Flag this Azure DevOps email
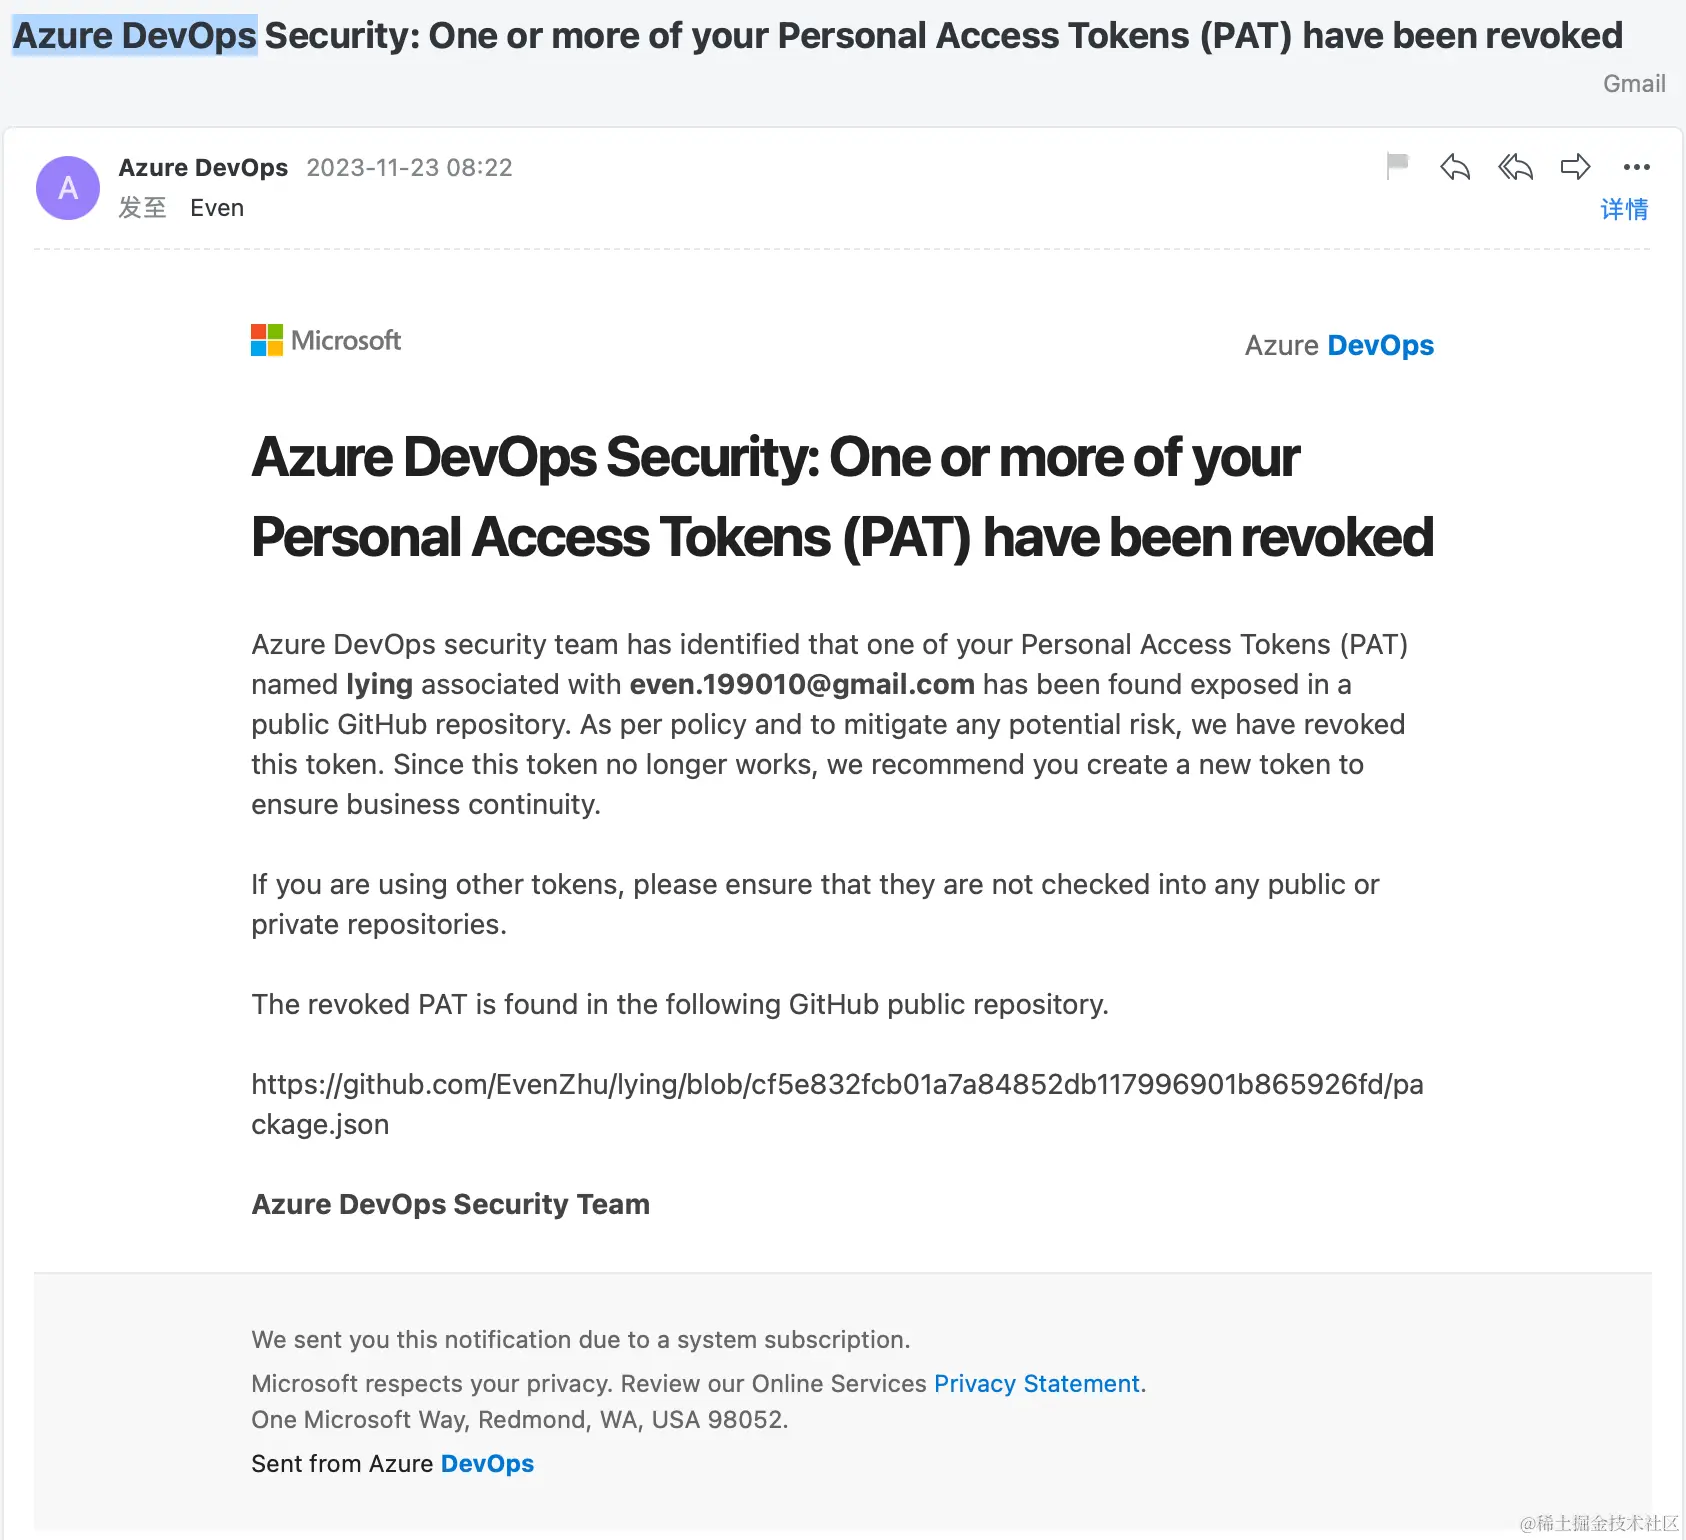1686x1540 pixels. tap(1397, 166)
